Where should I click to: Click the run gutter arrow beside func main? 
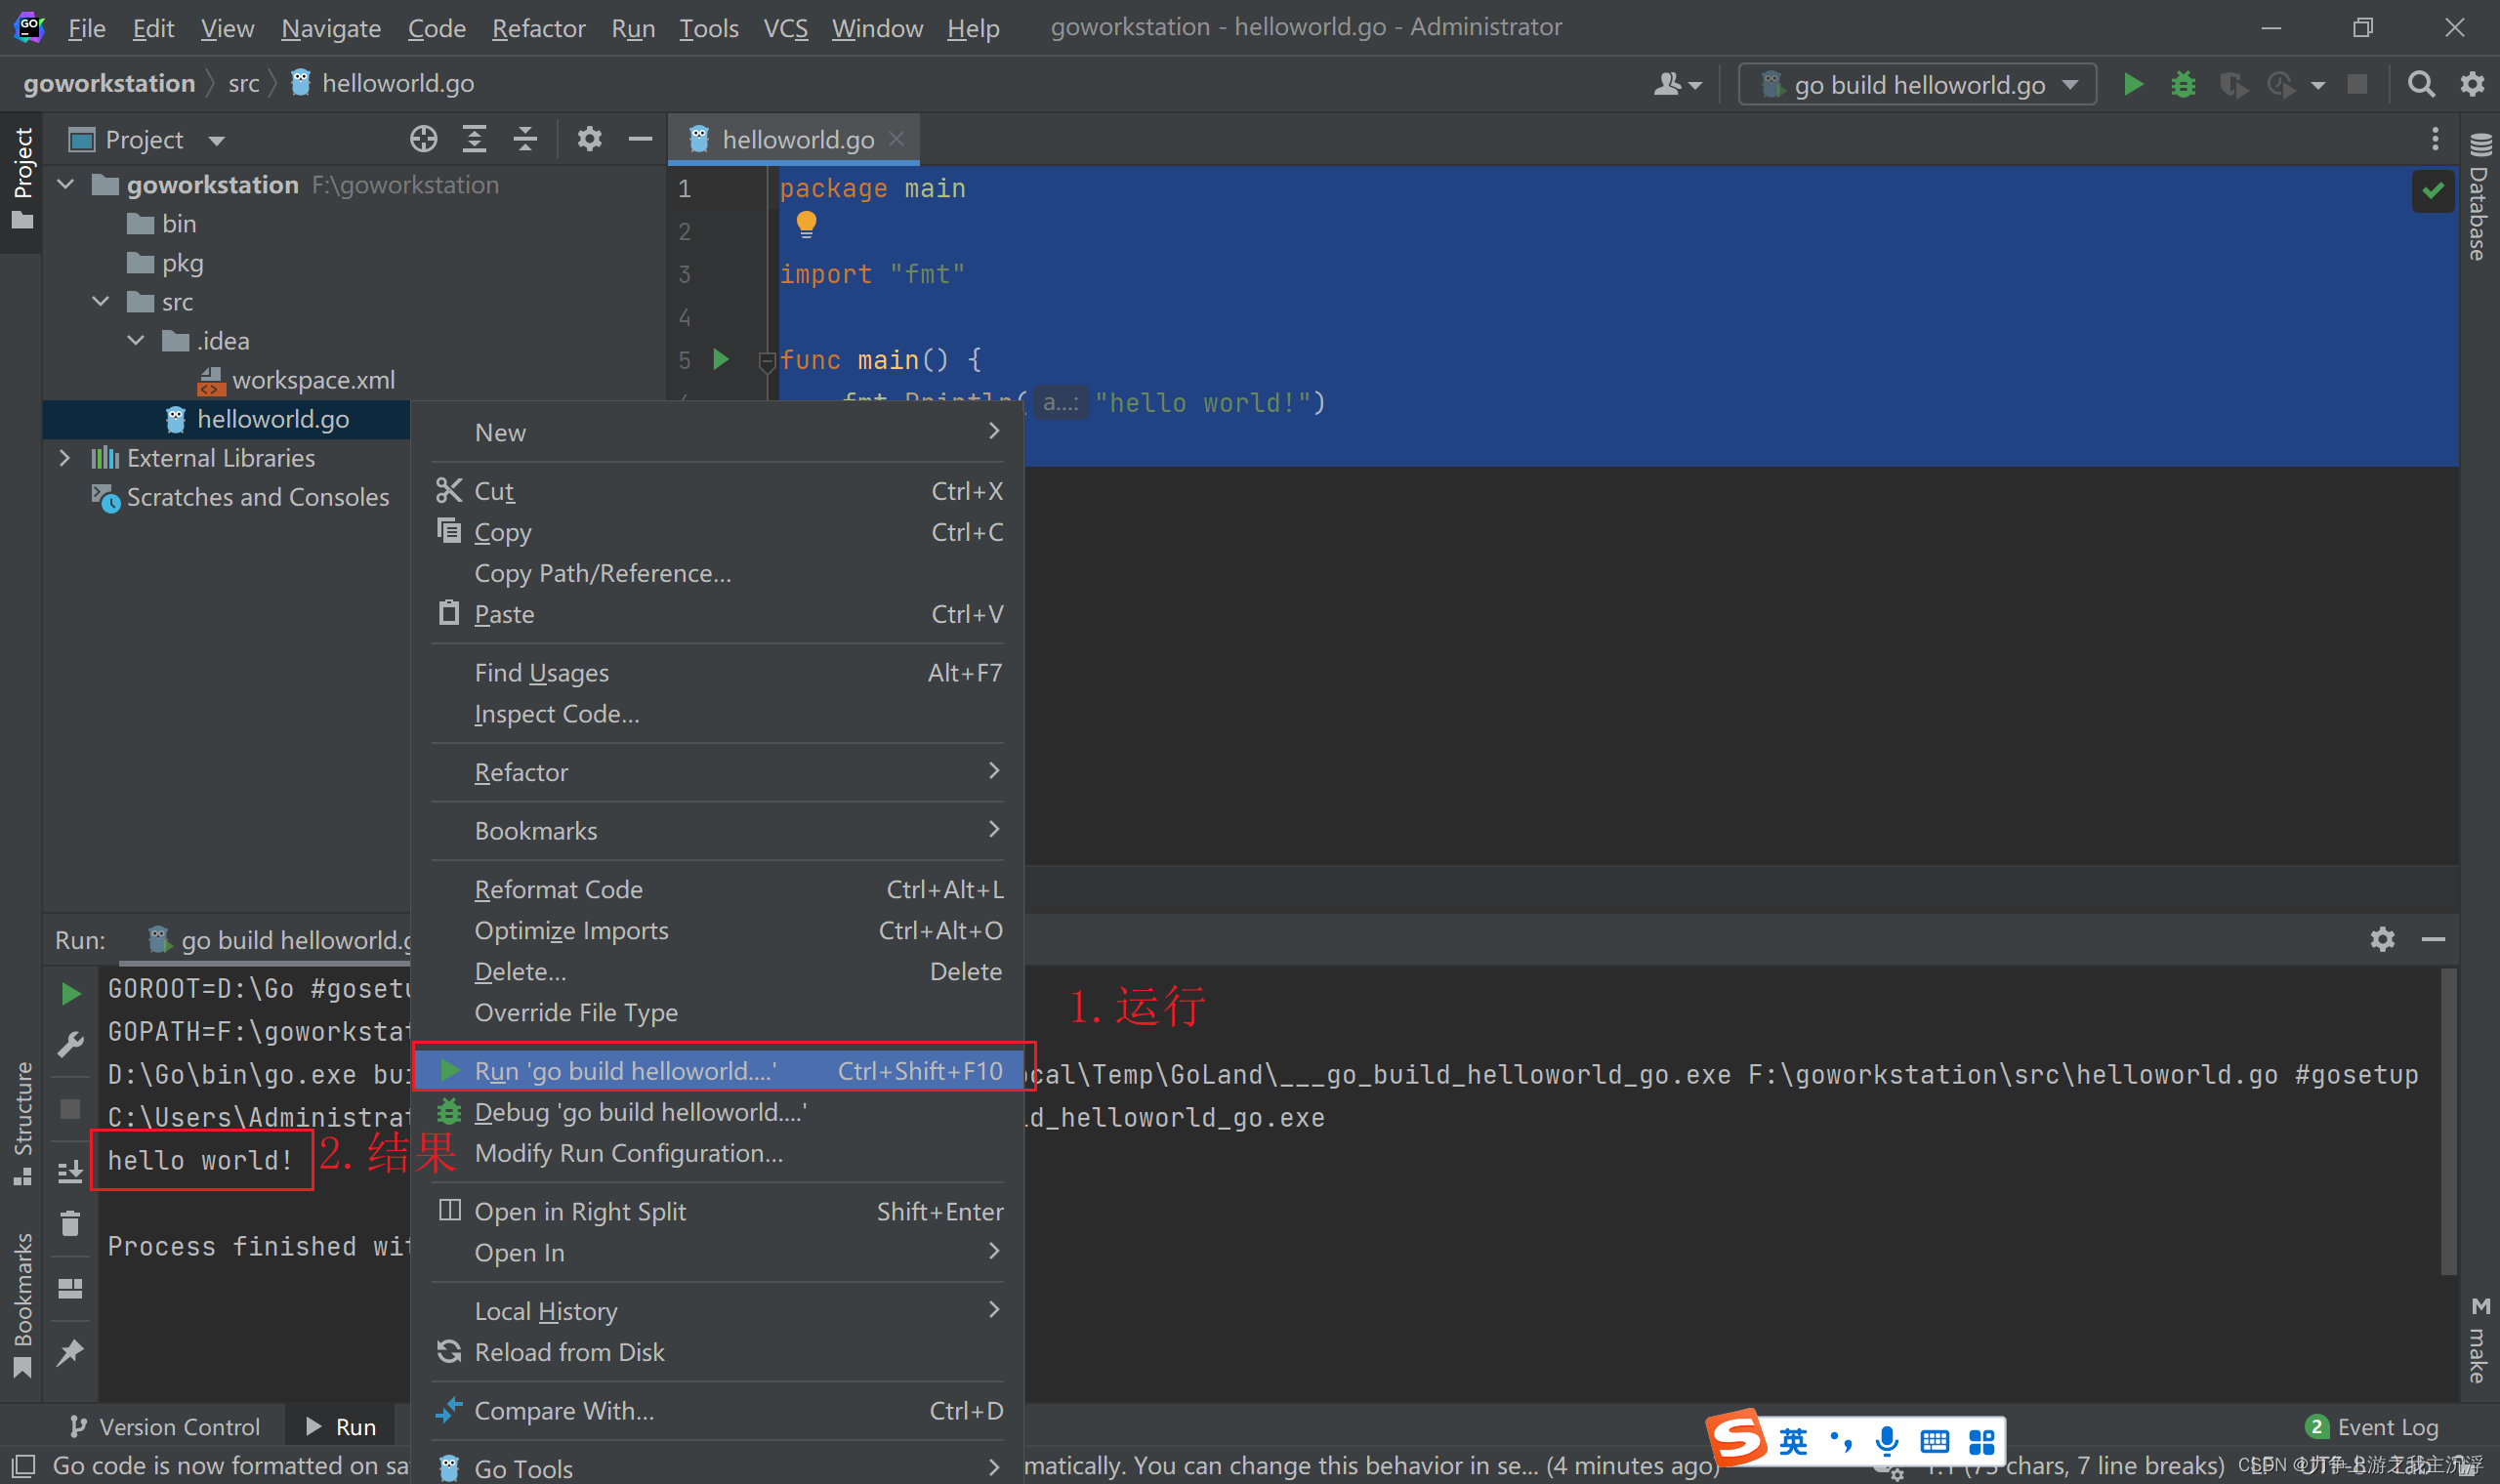pos(720,359)
